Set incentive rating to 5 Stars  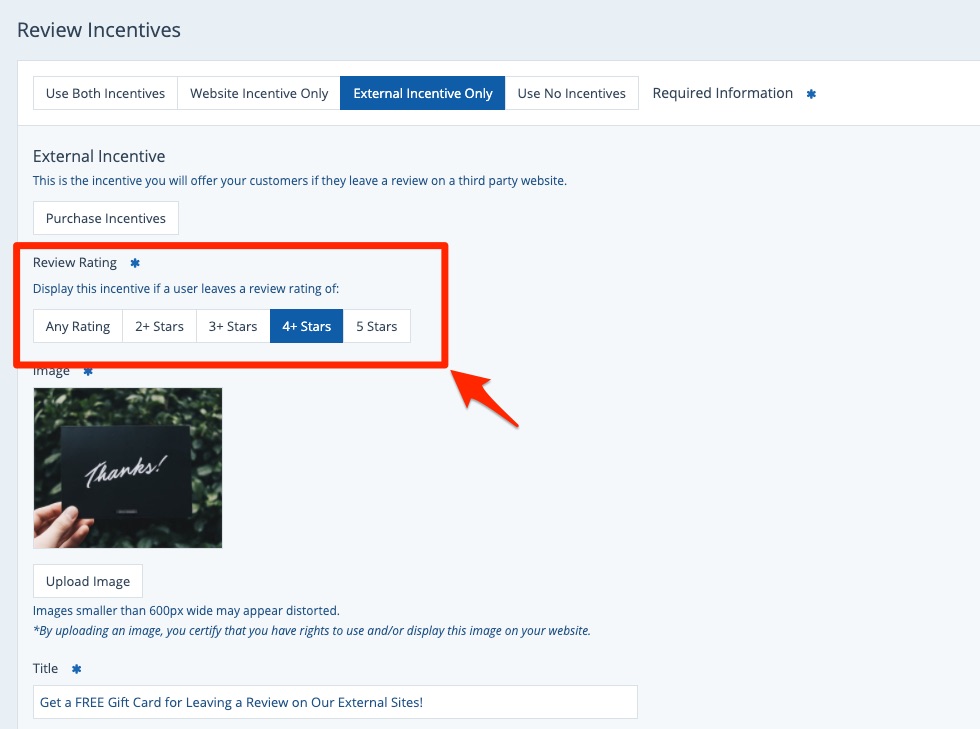pos(376,326)
